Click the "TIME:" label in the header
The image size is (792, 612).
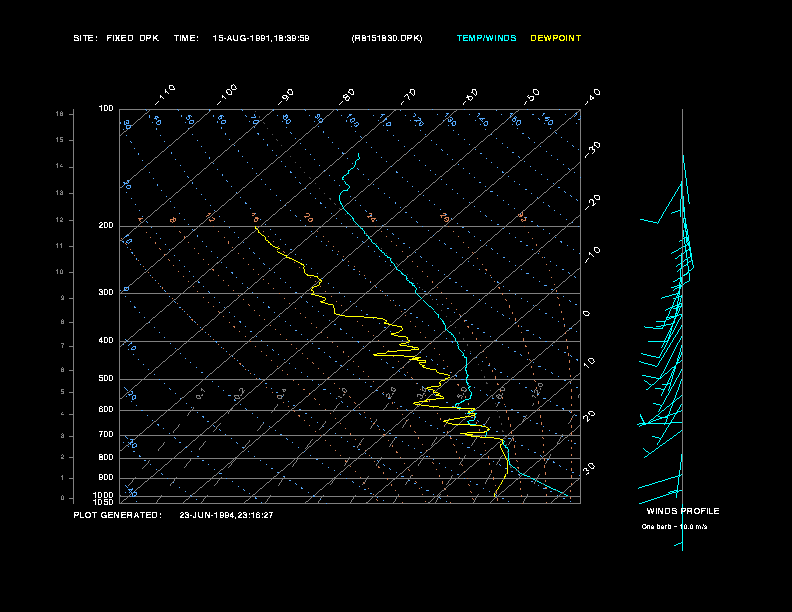[x=186, y=38]
